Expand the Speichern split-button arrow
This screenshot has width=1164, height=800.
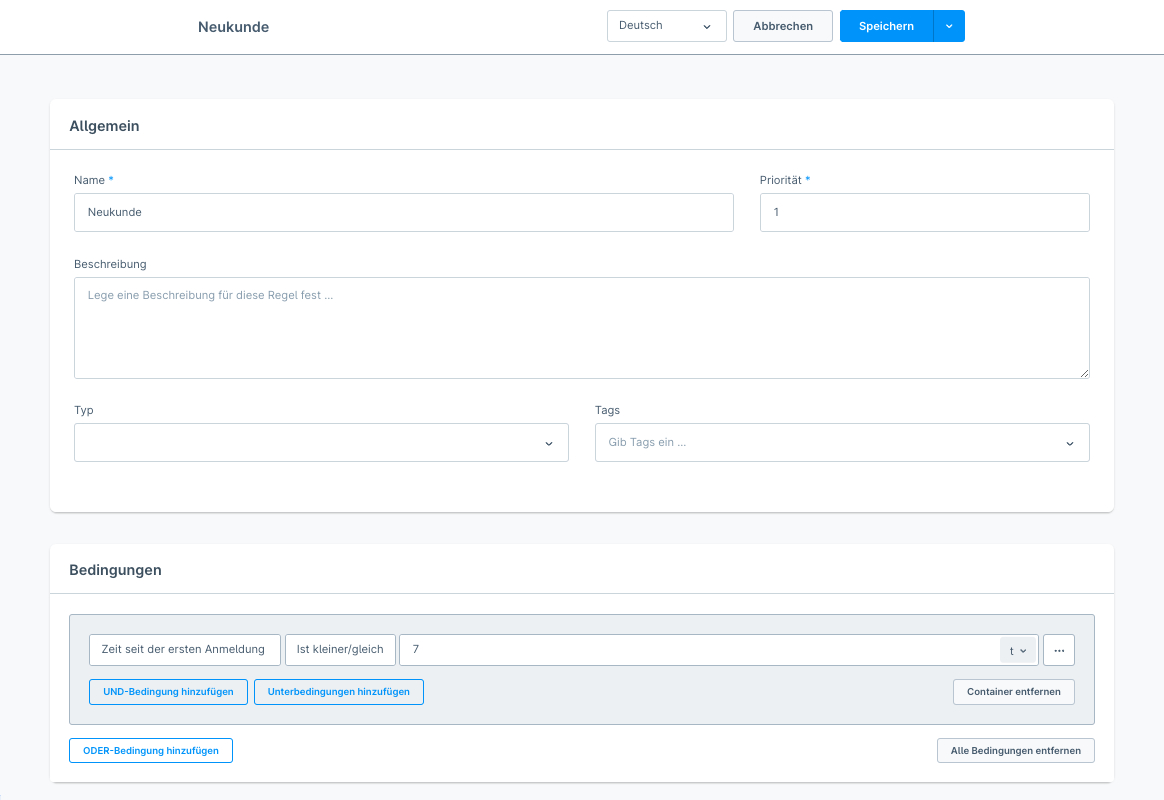(x=949, y=26)
